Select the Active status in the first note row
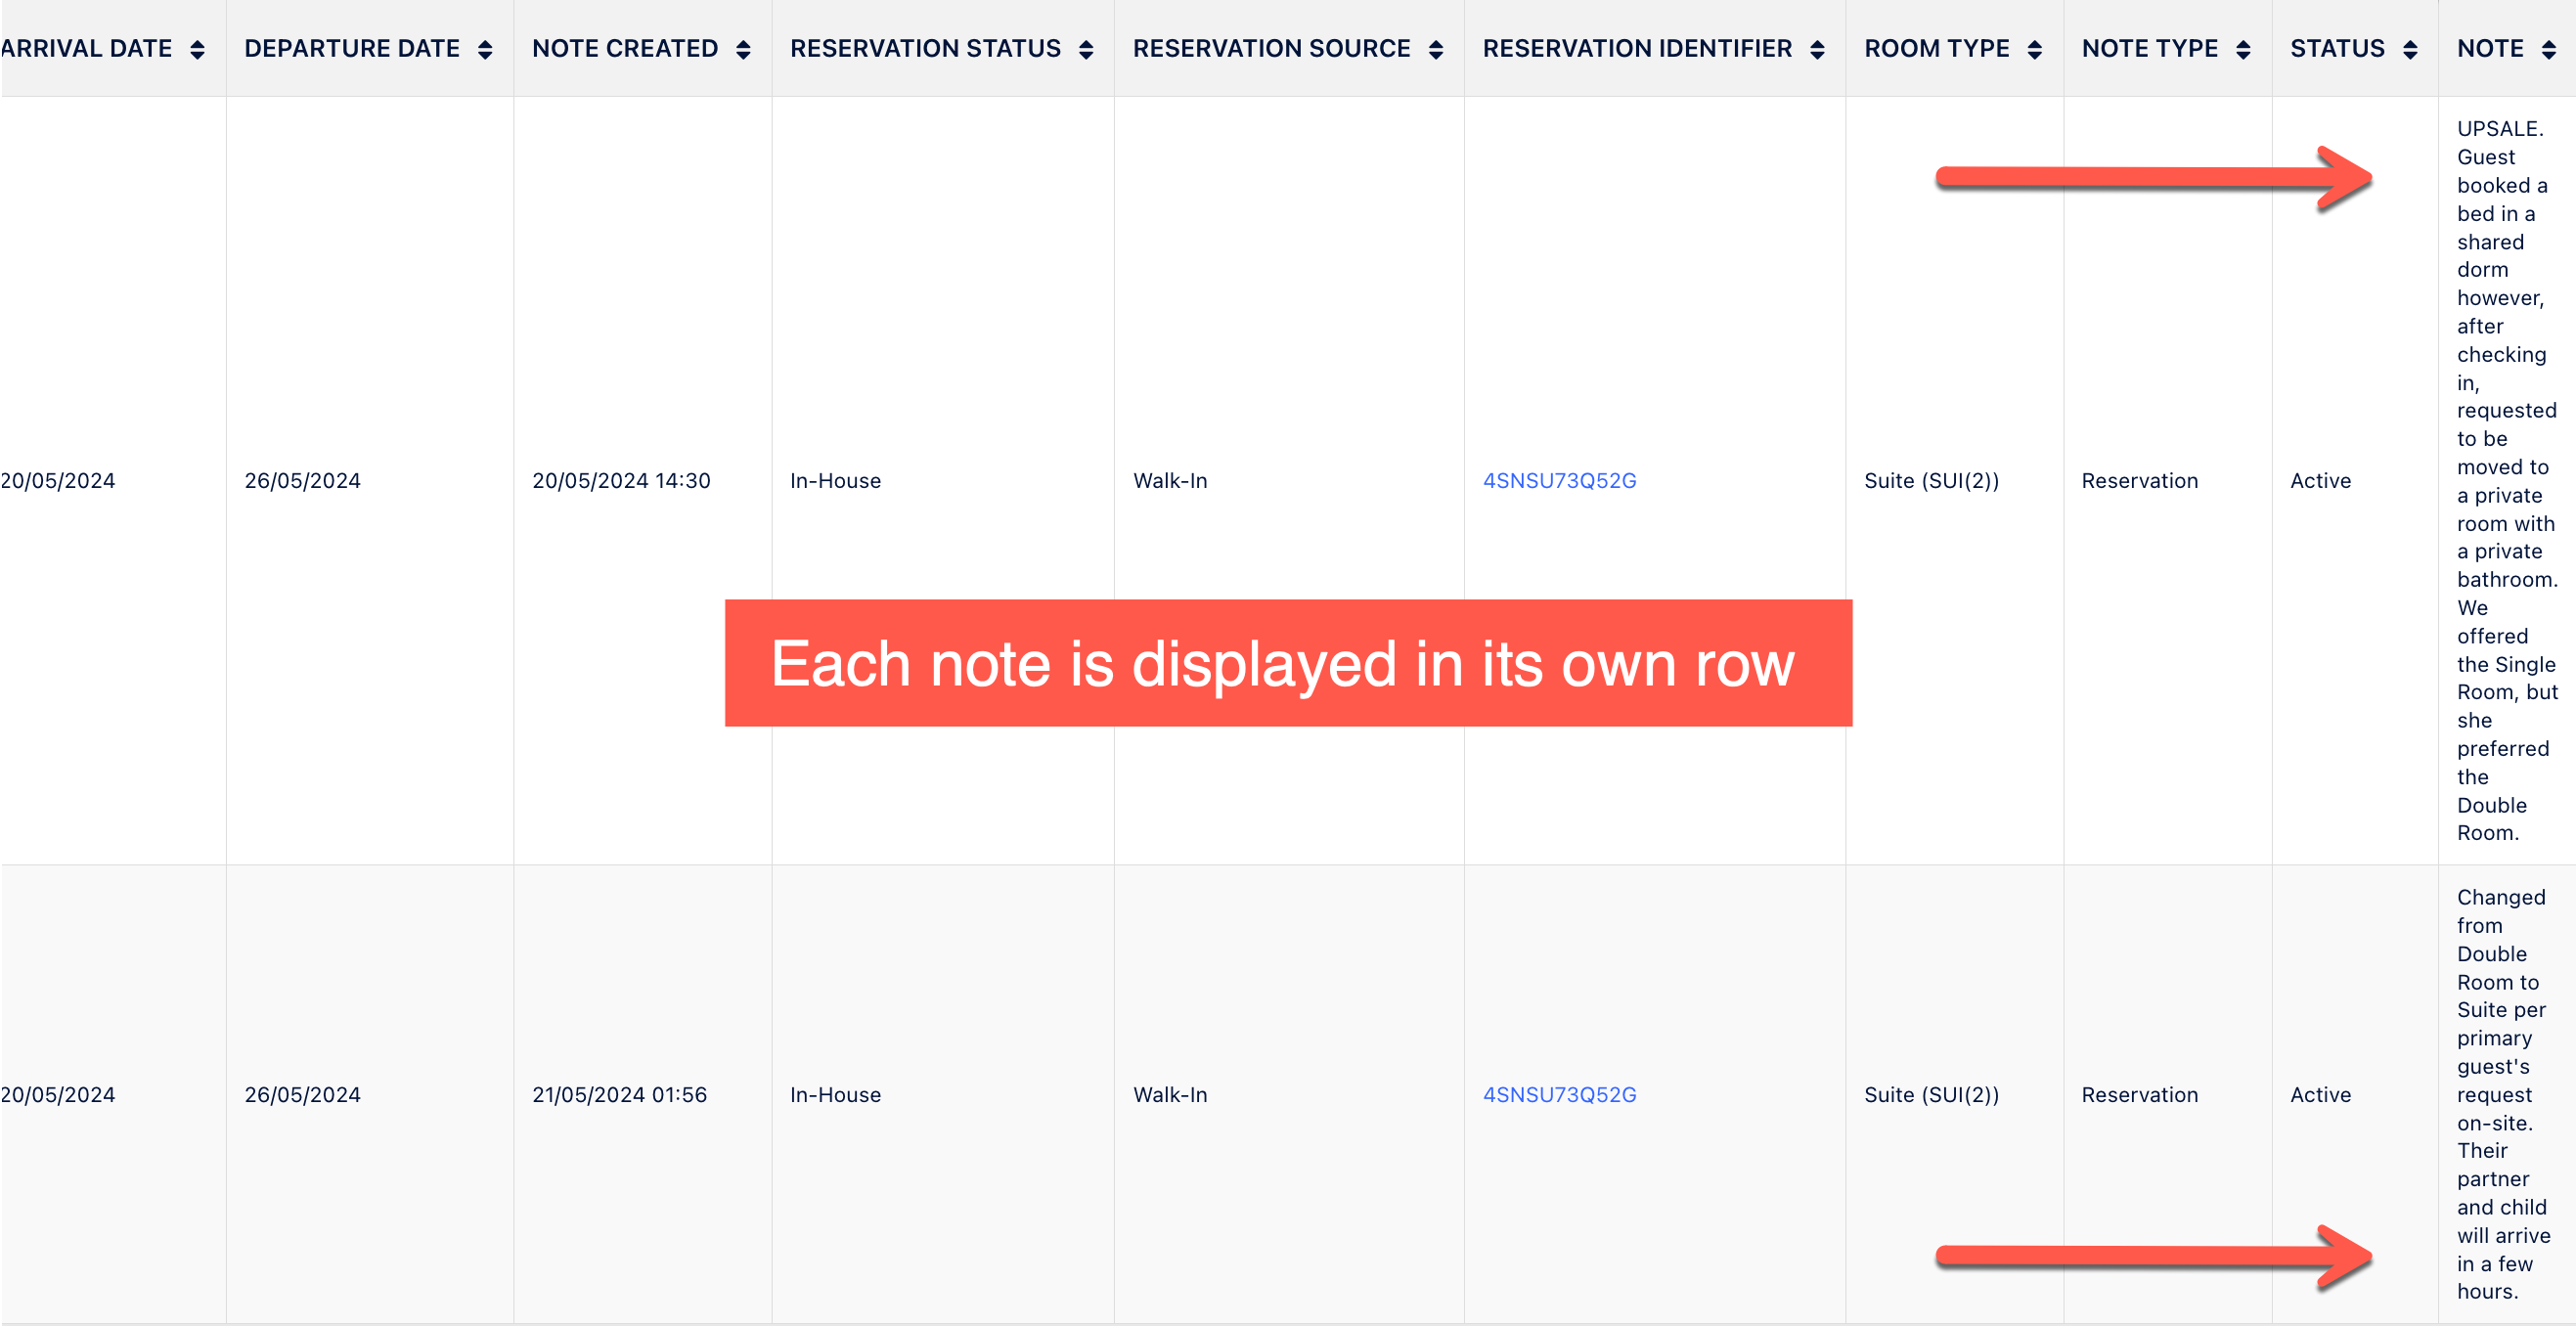Screen dimensions: 2576x1326 pos(2320,480)
